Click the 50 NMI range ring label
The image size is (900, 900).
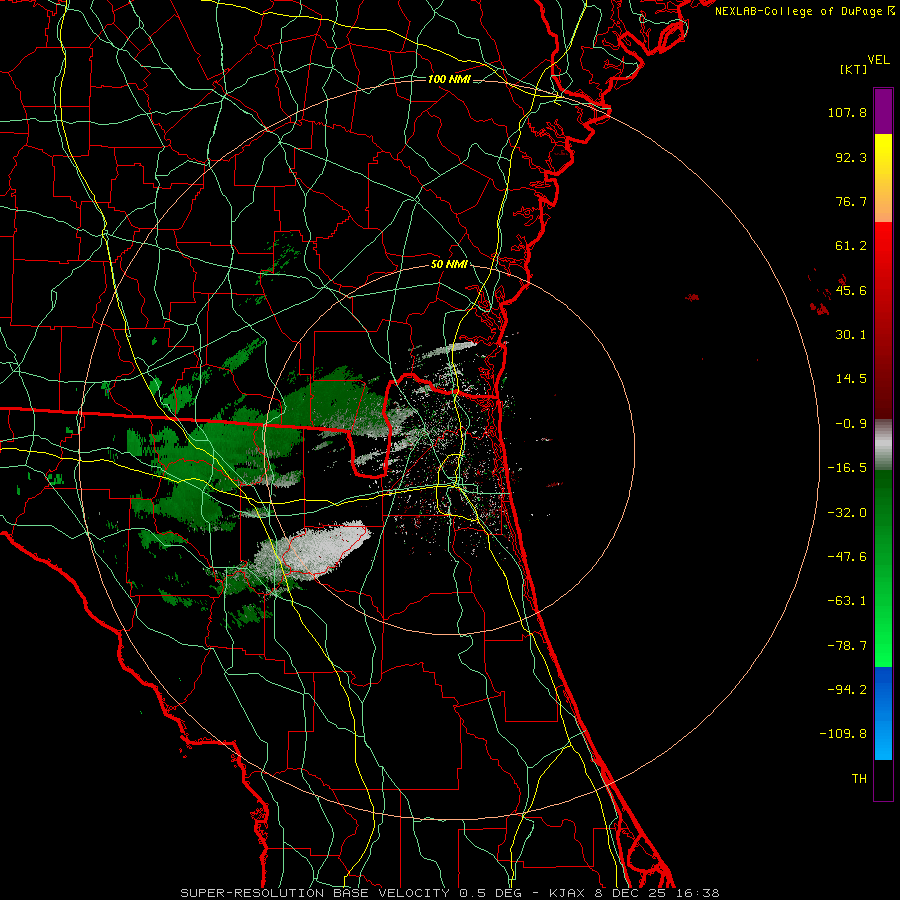pos(449,265)
